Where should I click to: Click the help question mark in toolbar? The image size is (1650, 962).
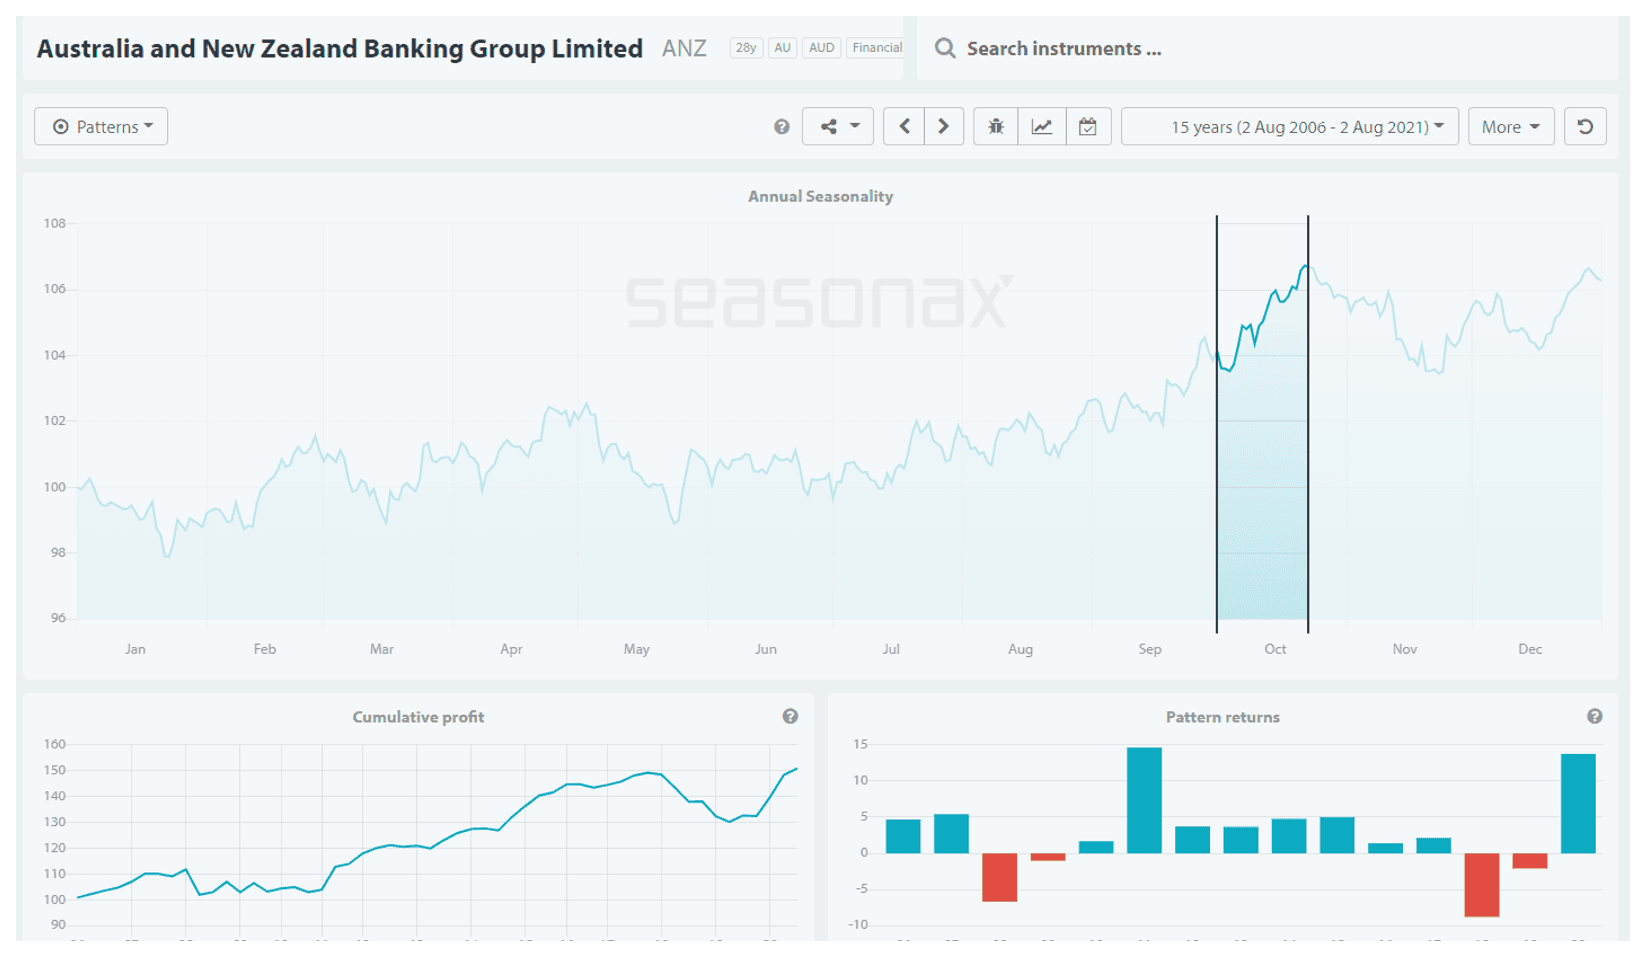(782, 127)
